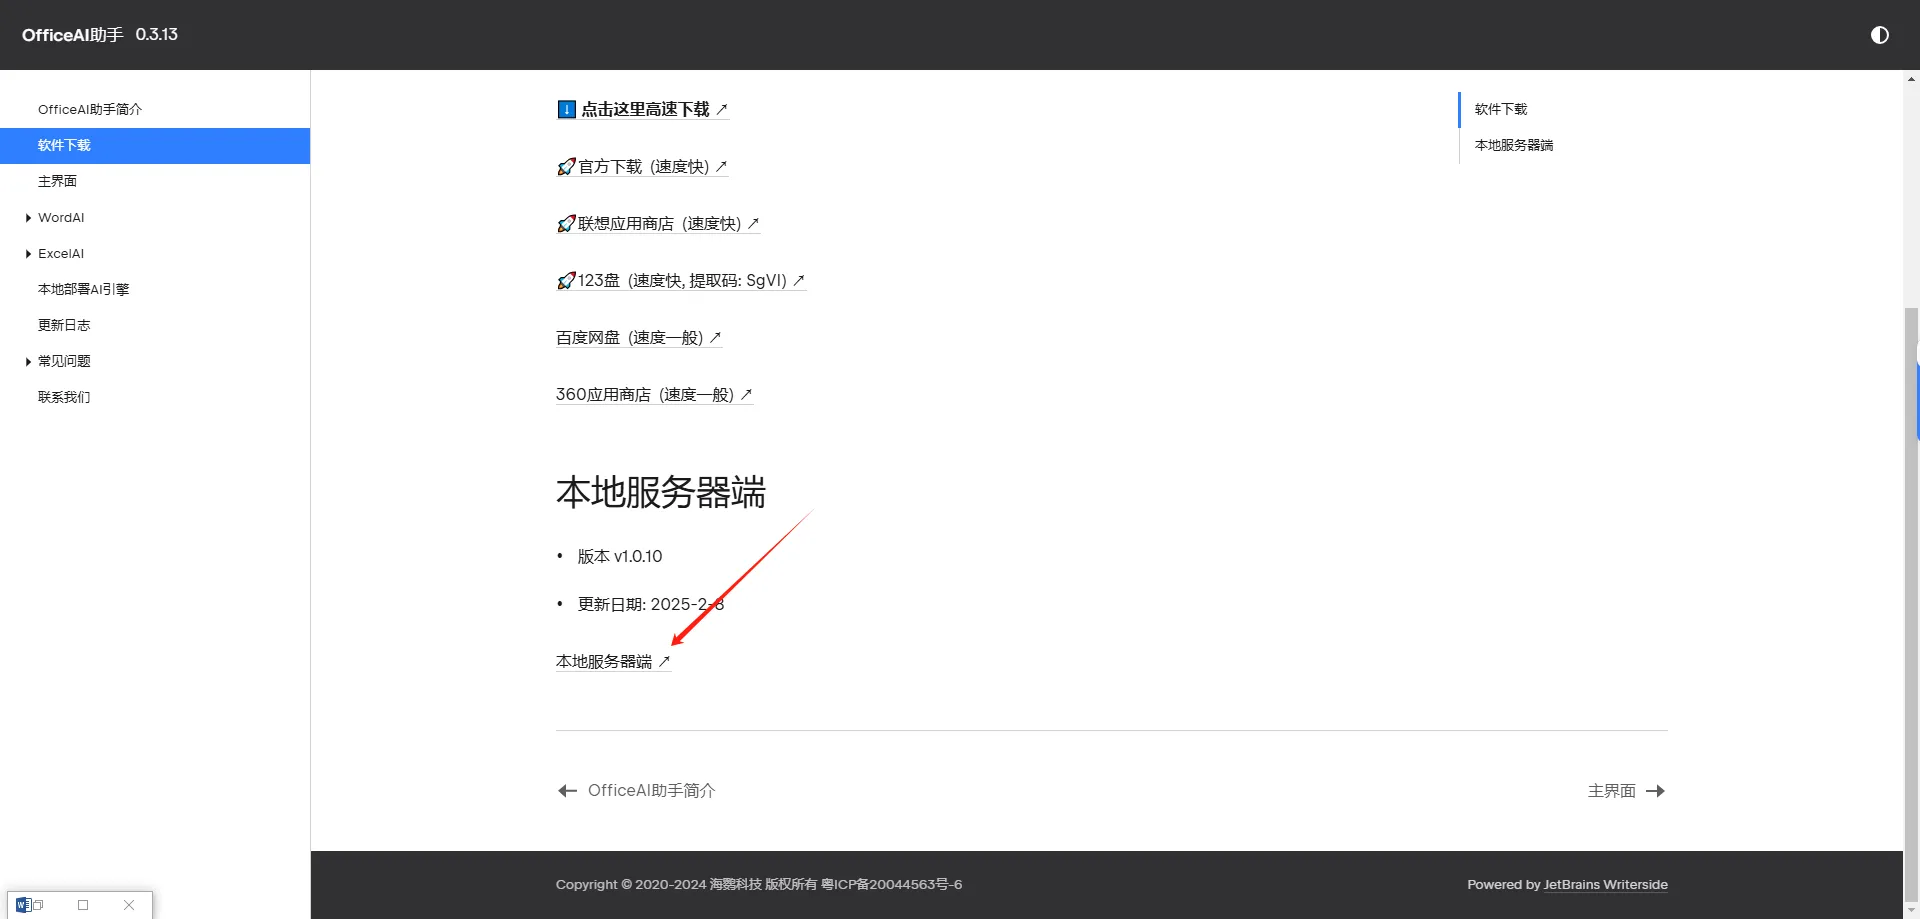Expand the 常见问题 sidebar section

[x=28, y=362]
